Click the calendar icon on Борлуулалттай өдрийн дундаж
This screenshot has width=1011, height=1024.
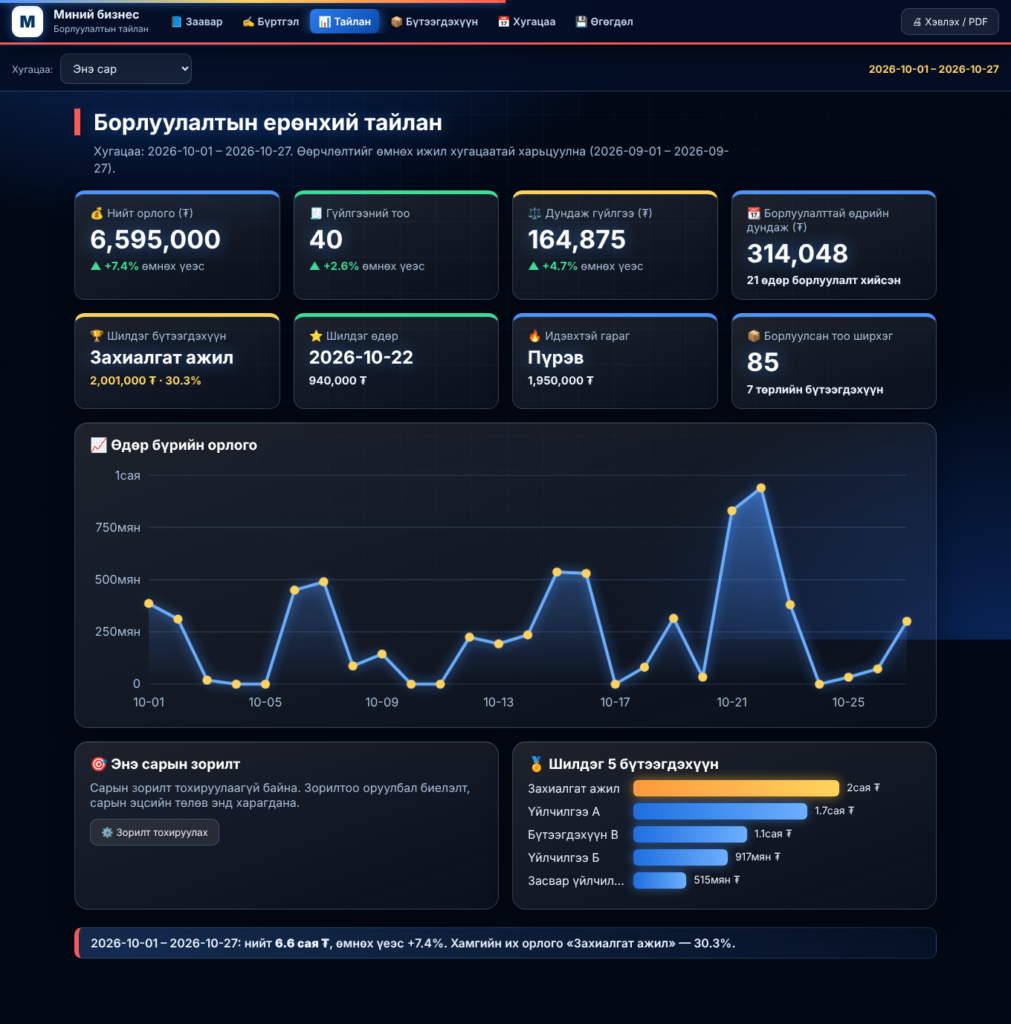pyautogui.click(x=754, y=213)
